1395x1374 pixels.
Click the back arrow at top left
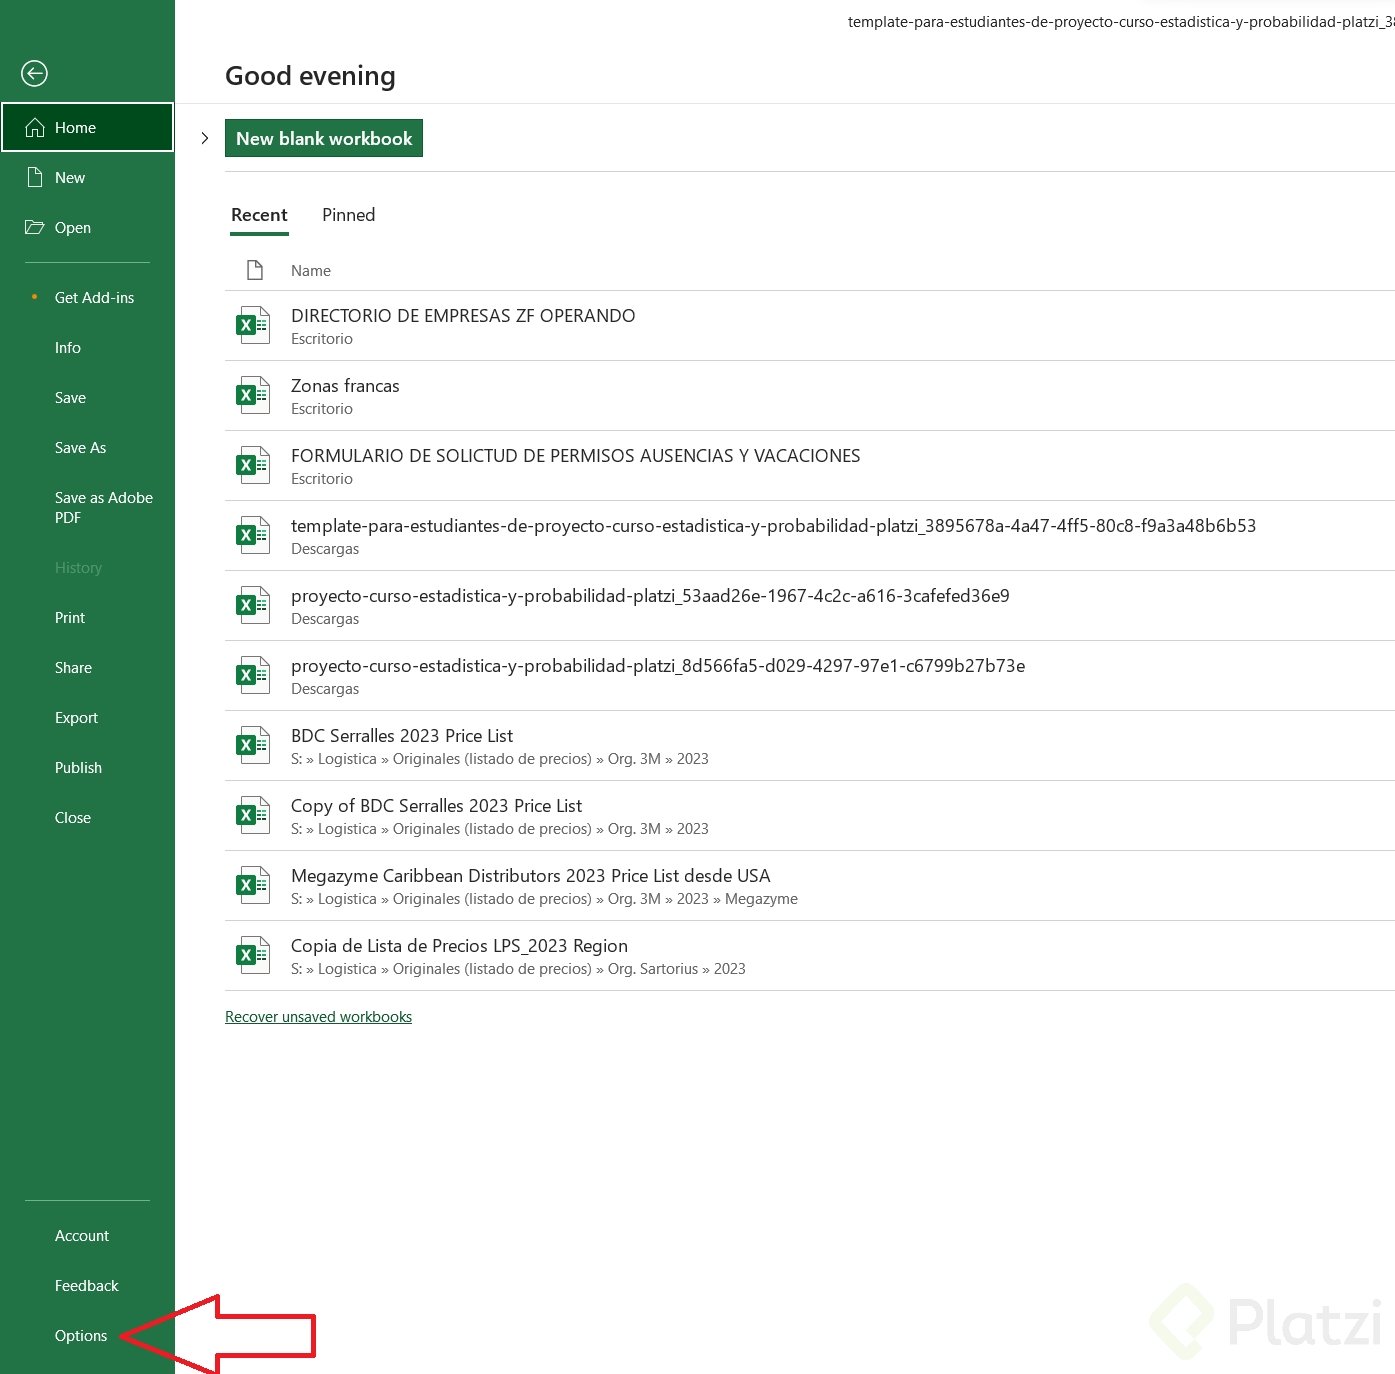[33, 73]
